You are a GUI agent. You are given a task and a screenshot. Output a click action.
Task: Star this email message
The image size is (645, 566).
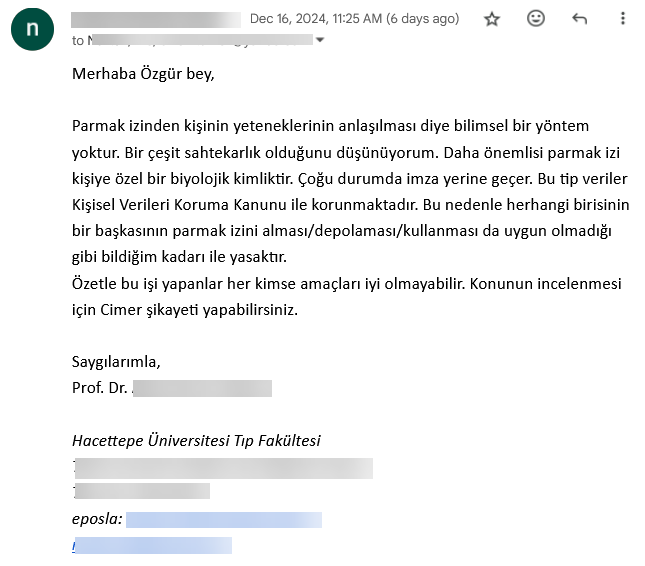(492, 19)
